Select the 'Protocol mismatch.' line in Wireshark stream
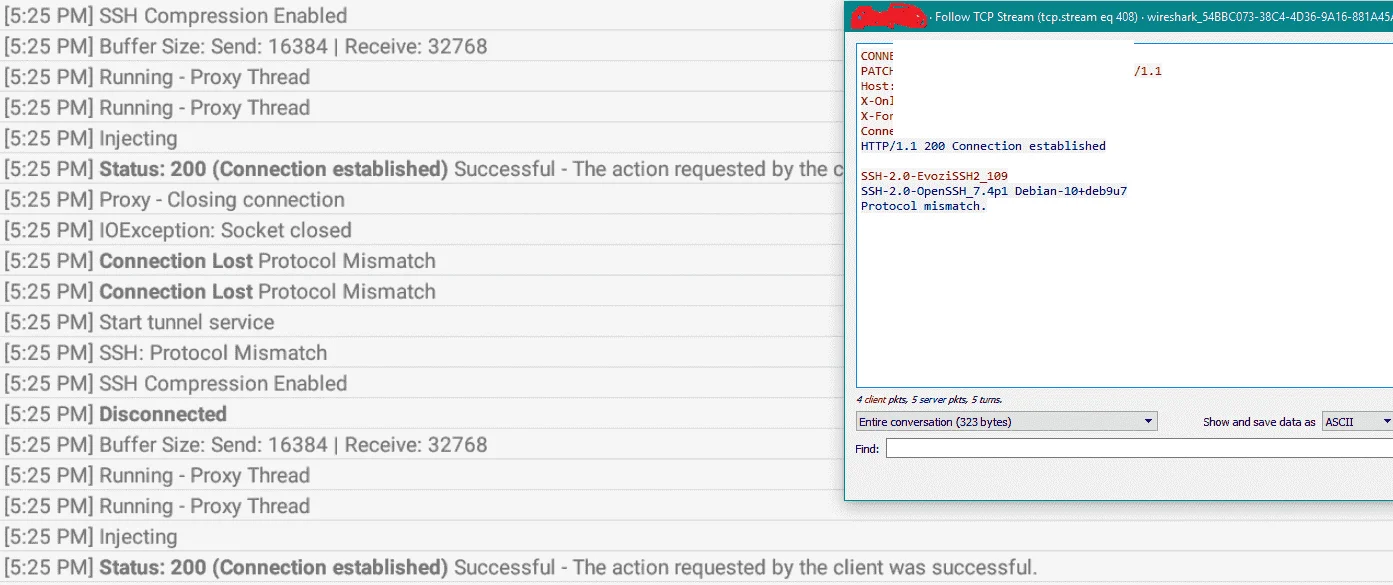Screen dimensions: 1393x585 923,206
